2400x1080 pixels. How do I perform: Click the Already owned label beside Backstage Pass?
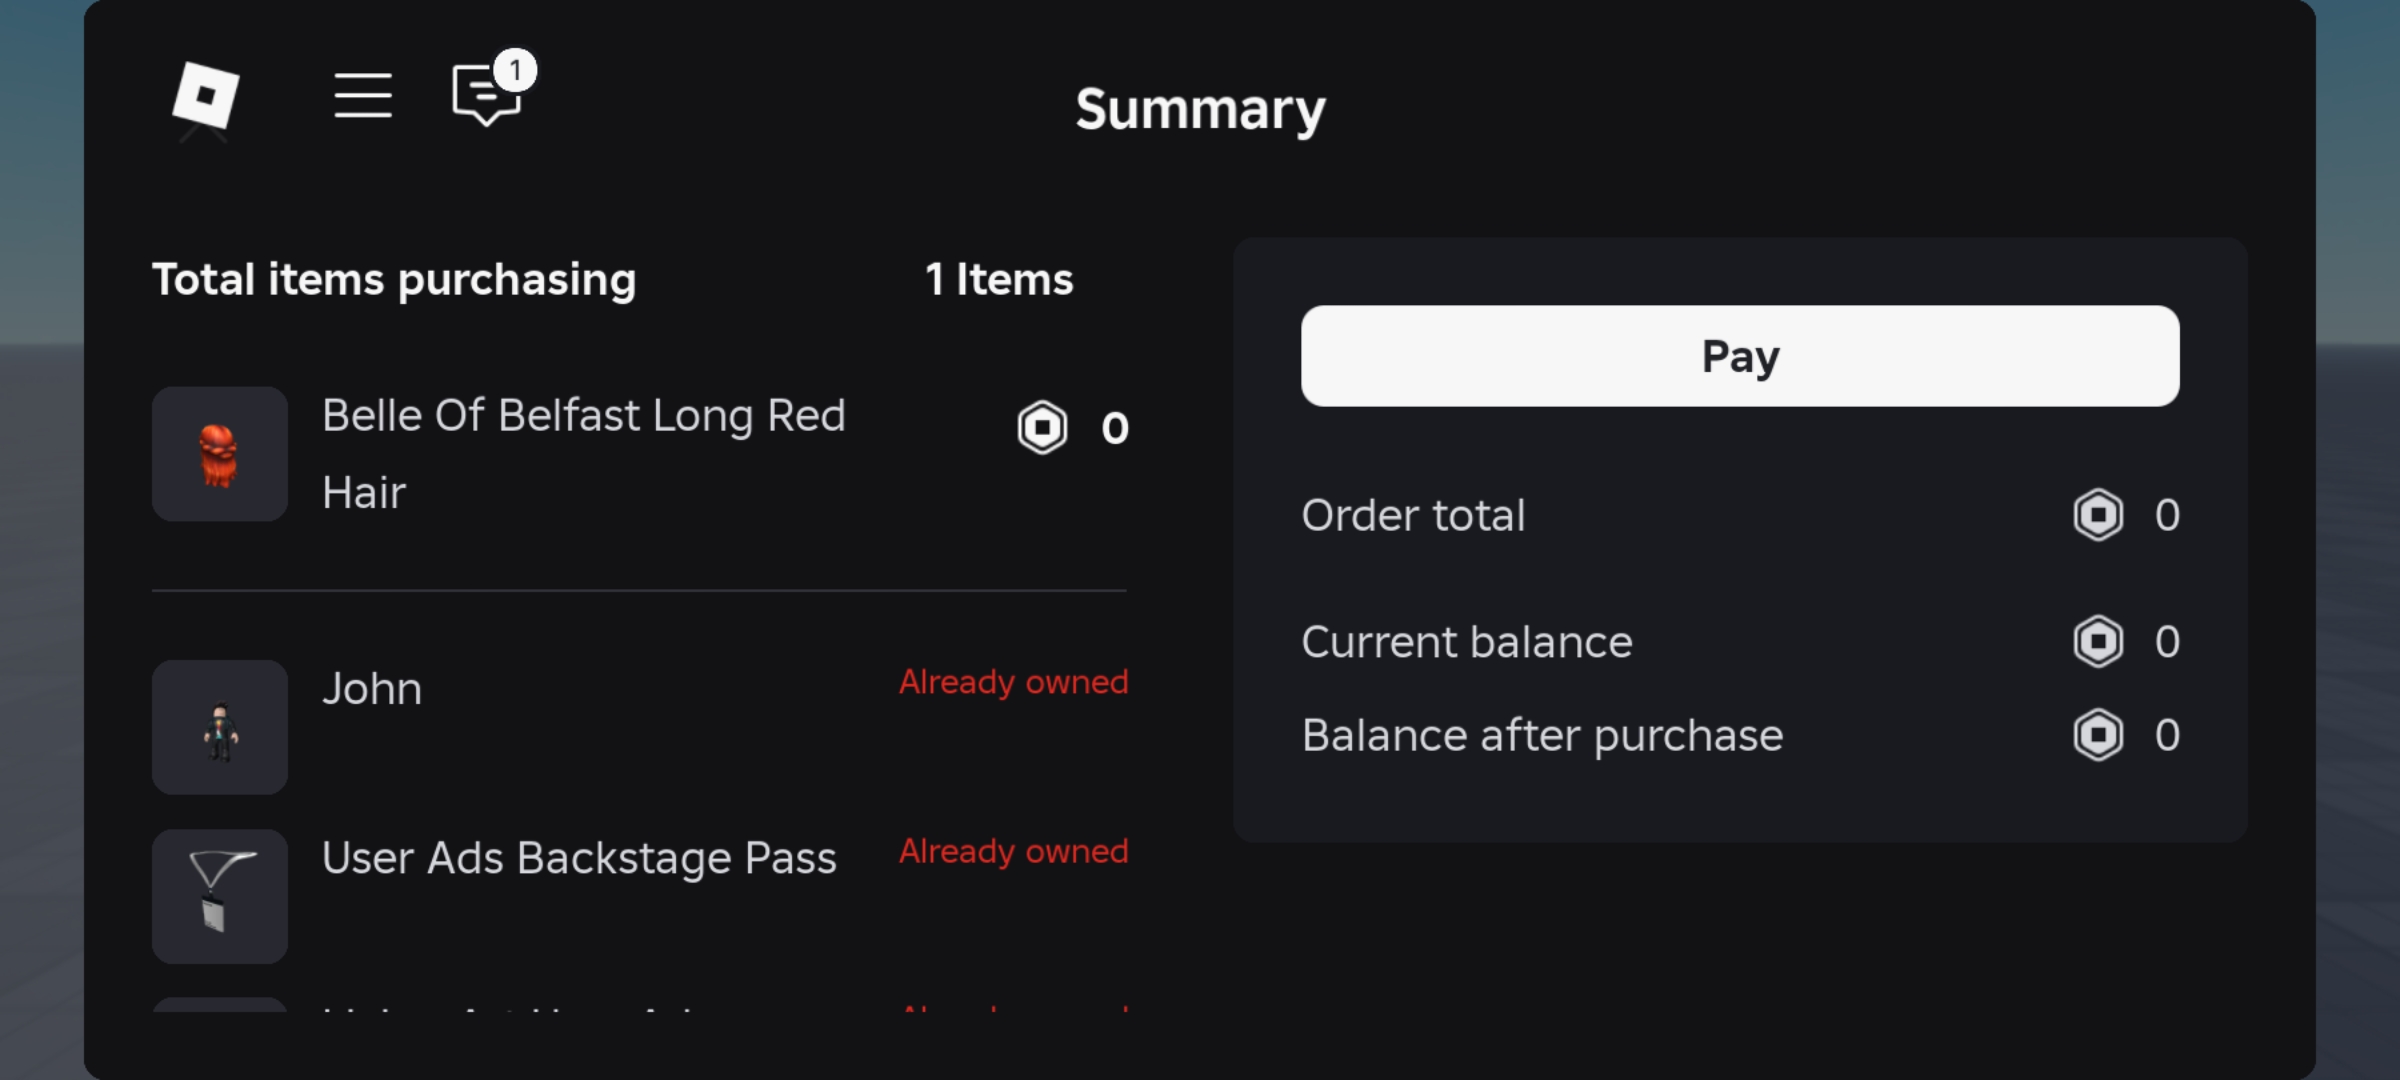[1013, 851]
